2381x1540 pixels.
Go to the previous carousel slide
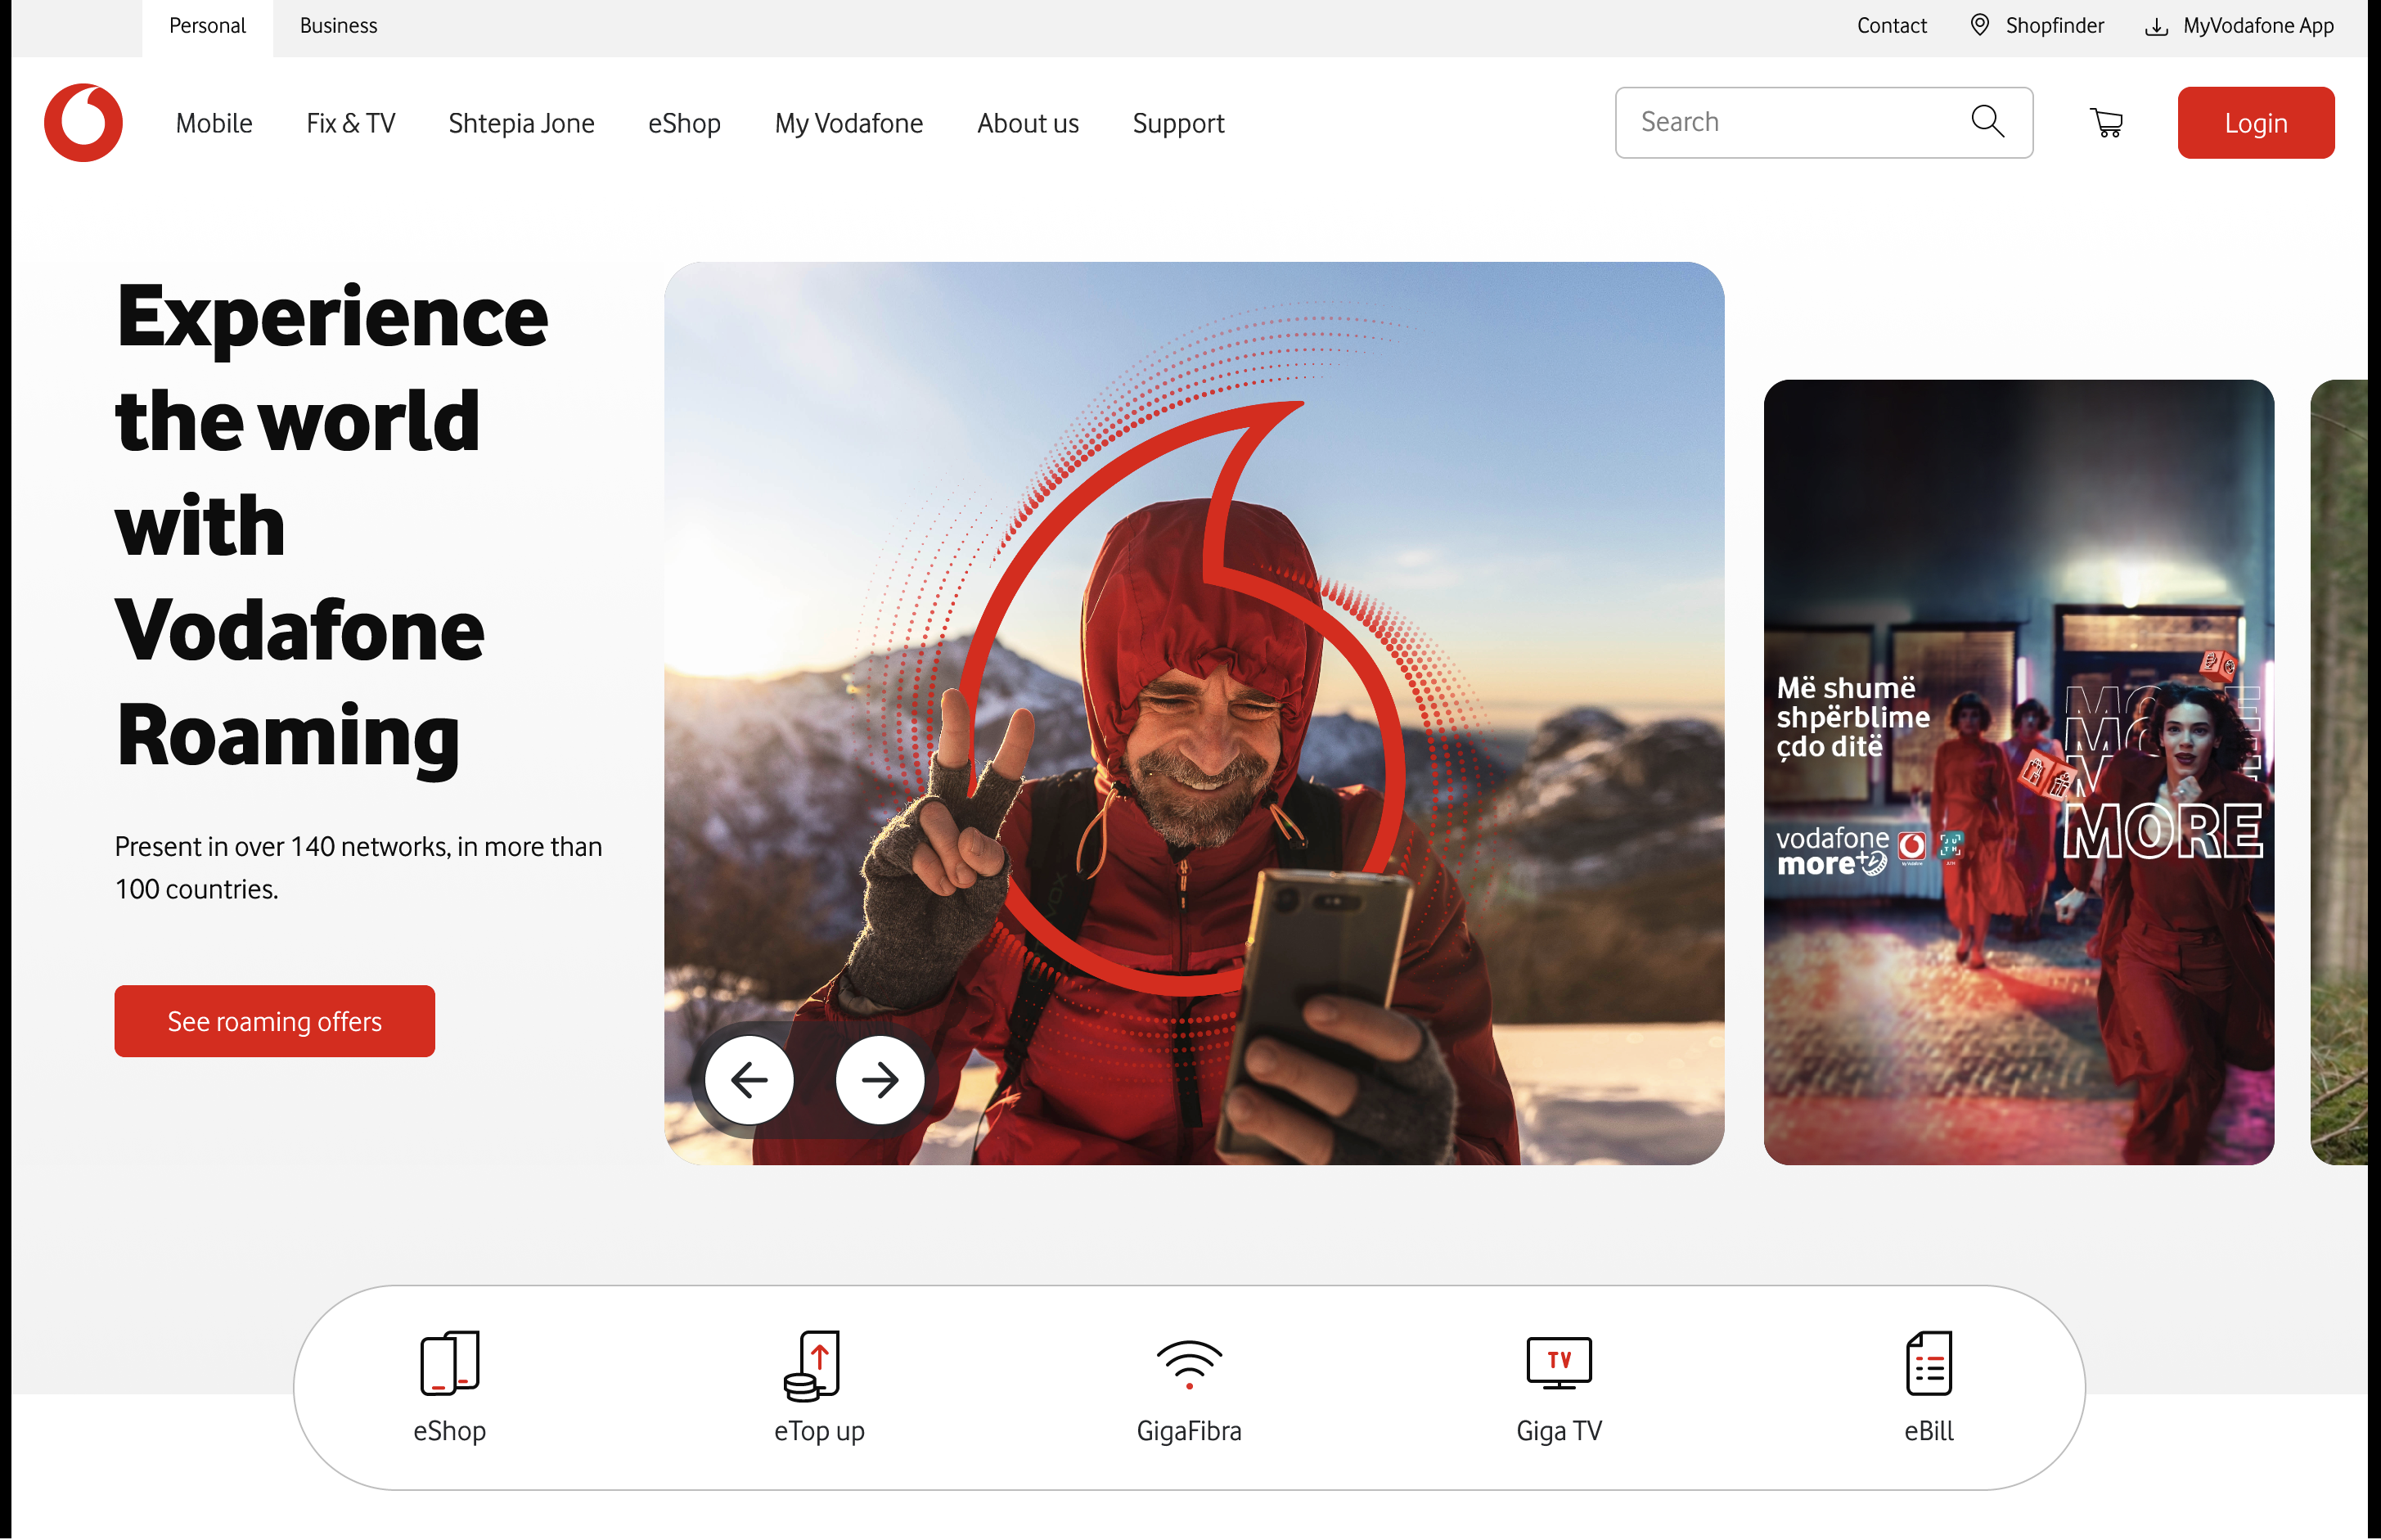tap(749, 1080)
